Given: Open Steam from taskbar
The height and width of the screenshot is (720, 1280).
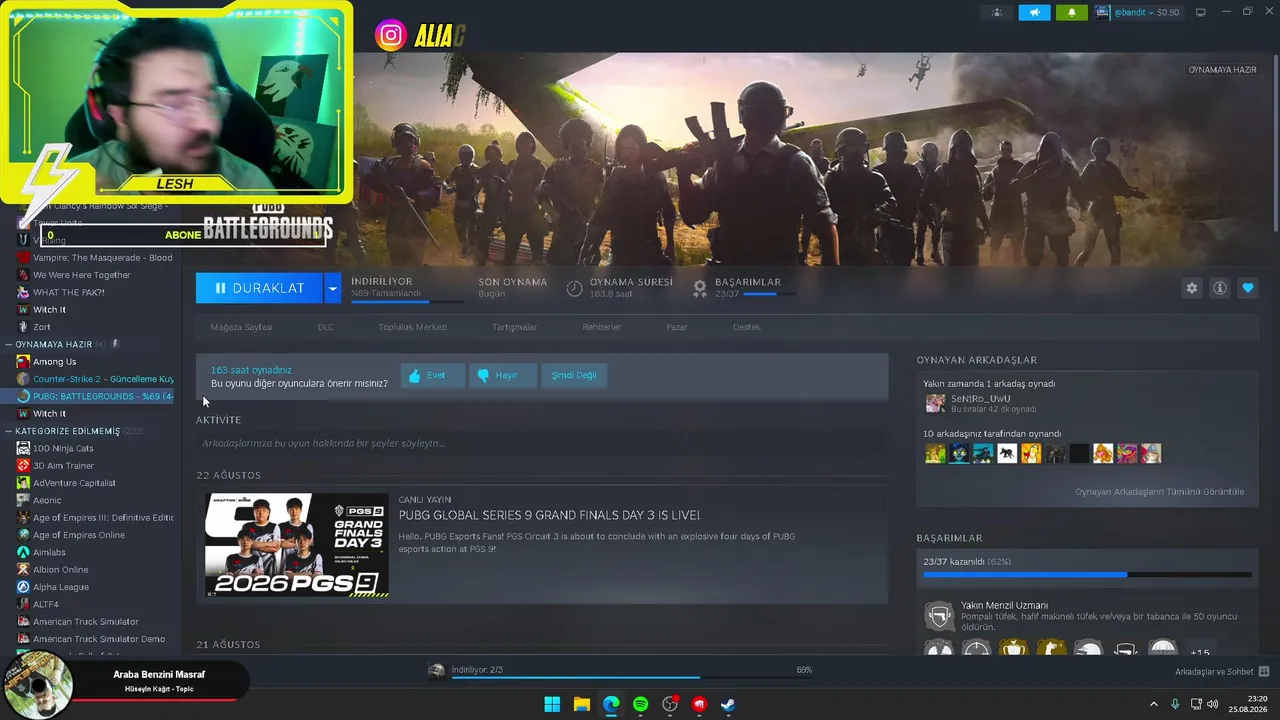Looking at the screenshot, I should click(x=729, y=704).
